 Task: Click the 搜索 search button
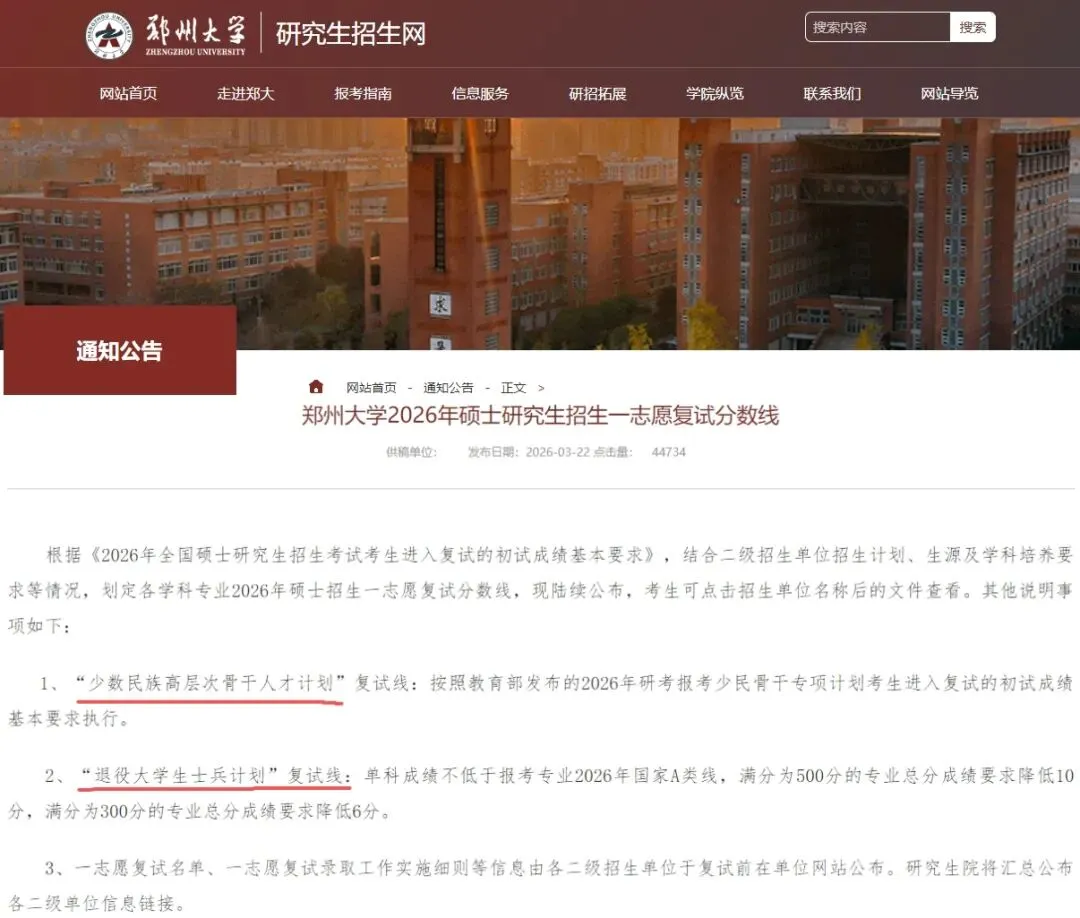tap(973, 27)
